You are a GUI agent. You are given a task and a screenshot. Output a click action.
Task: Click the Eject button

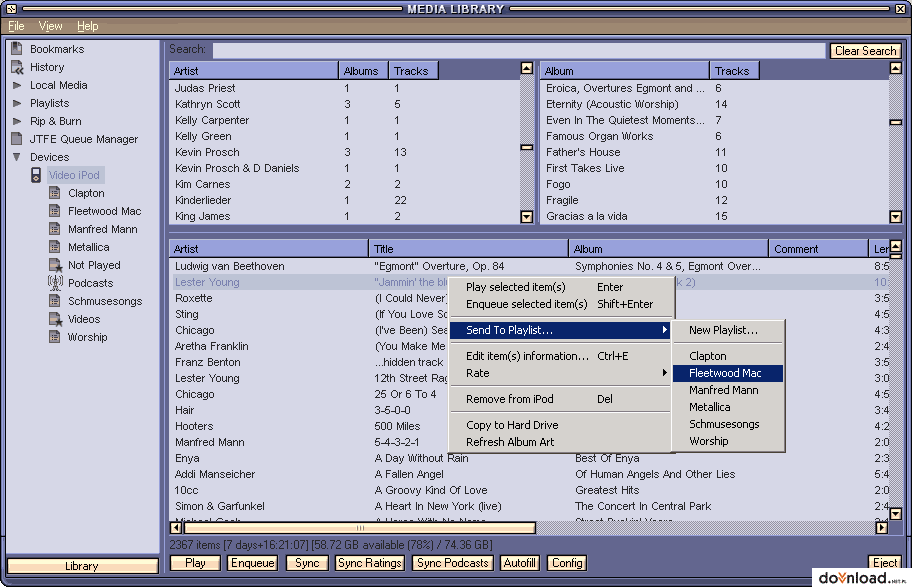pos(885,563)
